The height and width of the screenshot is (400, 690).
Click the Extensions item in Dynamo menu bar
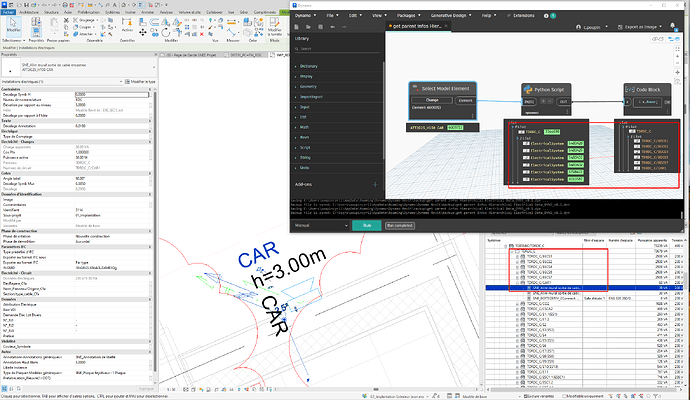coord(521,15)
